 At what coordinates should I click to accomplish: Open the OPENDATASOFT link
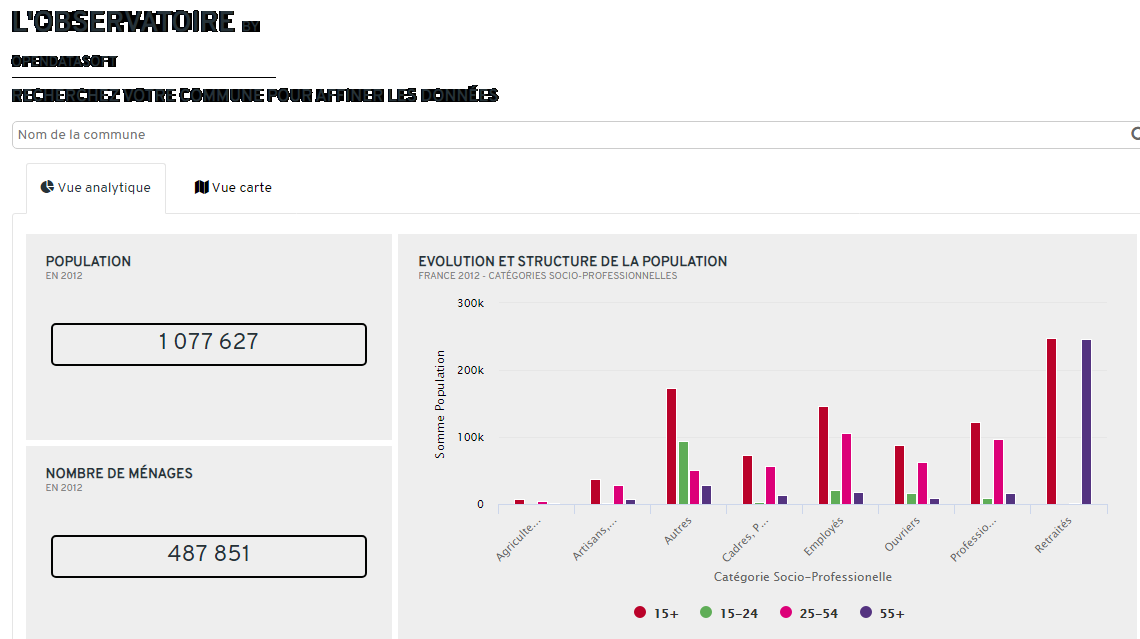[64, 61]
